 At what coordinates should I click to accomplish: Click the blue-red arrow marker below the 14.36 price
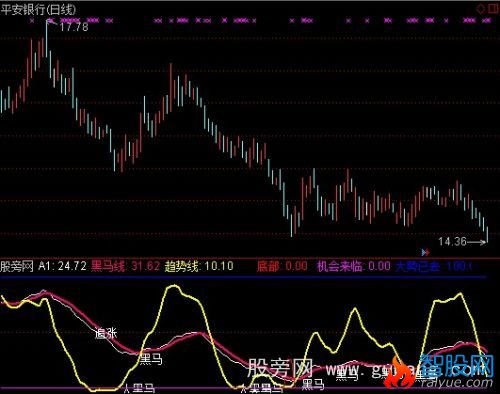425,252
